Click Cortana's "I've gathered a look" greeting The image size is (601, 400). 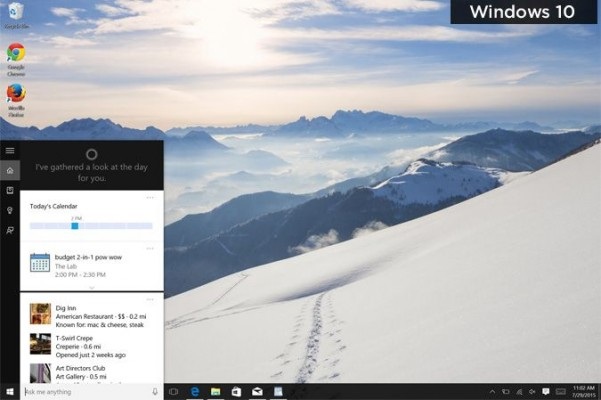click(92, 172)
